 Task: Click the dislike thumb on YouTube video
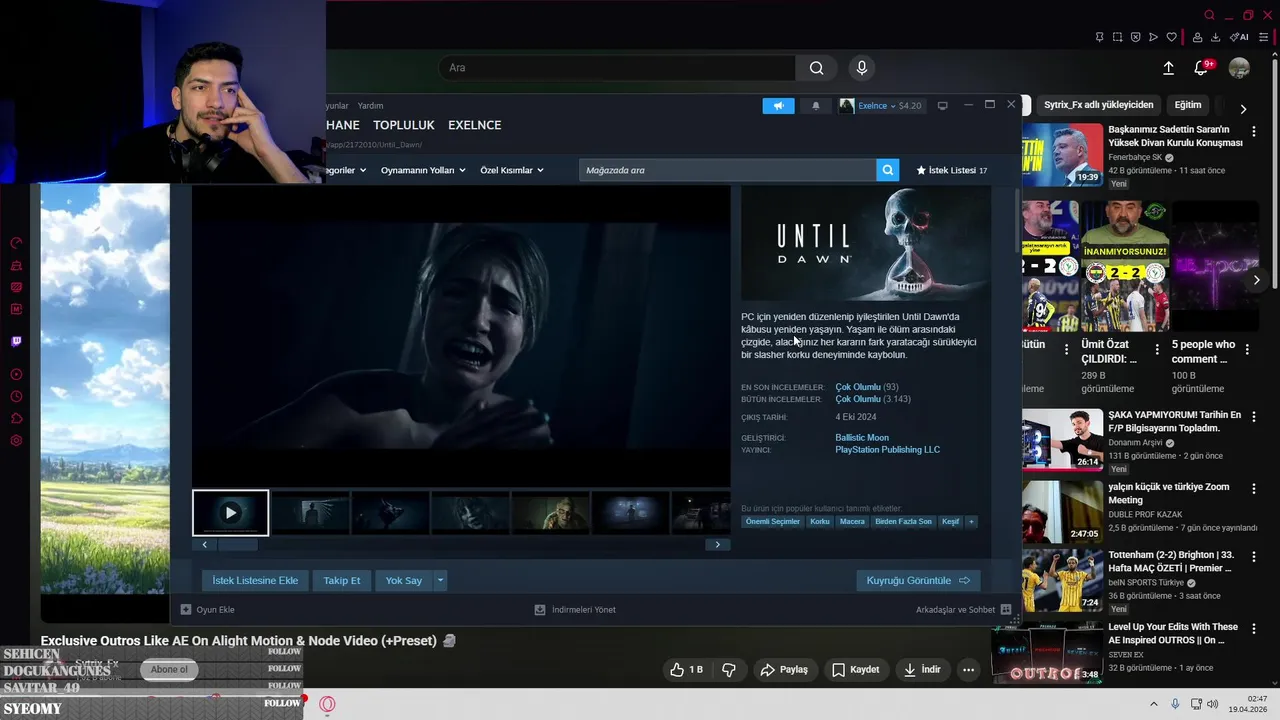coord(729,669)
